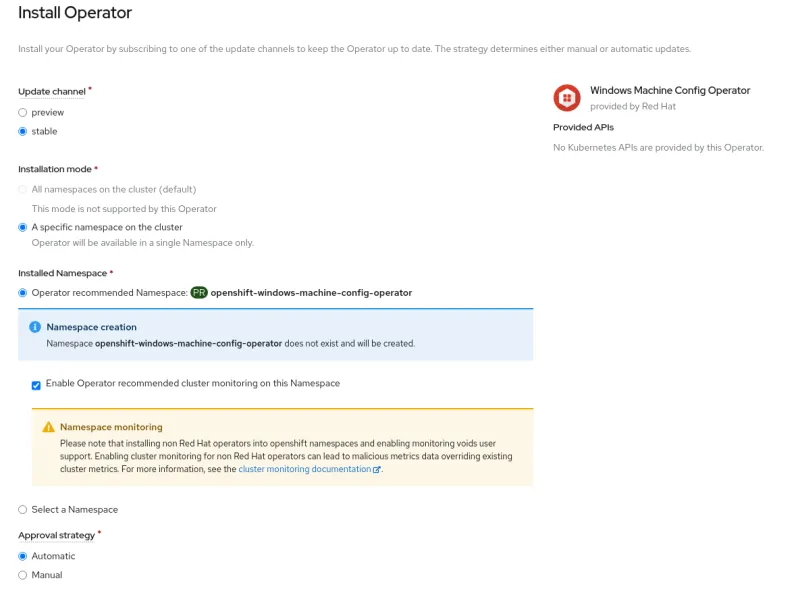The width and height of the screenshot is (800, 591).
Task: Click the blue info icon beside Namespace creation
Action: click(35, 327)
